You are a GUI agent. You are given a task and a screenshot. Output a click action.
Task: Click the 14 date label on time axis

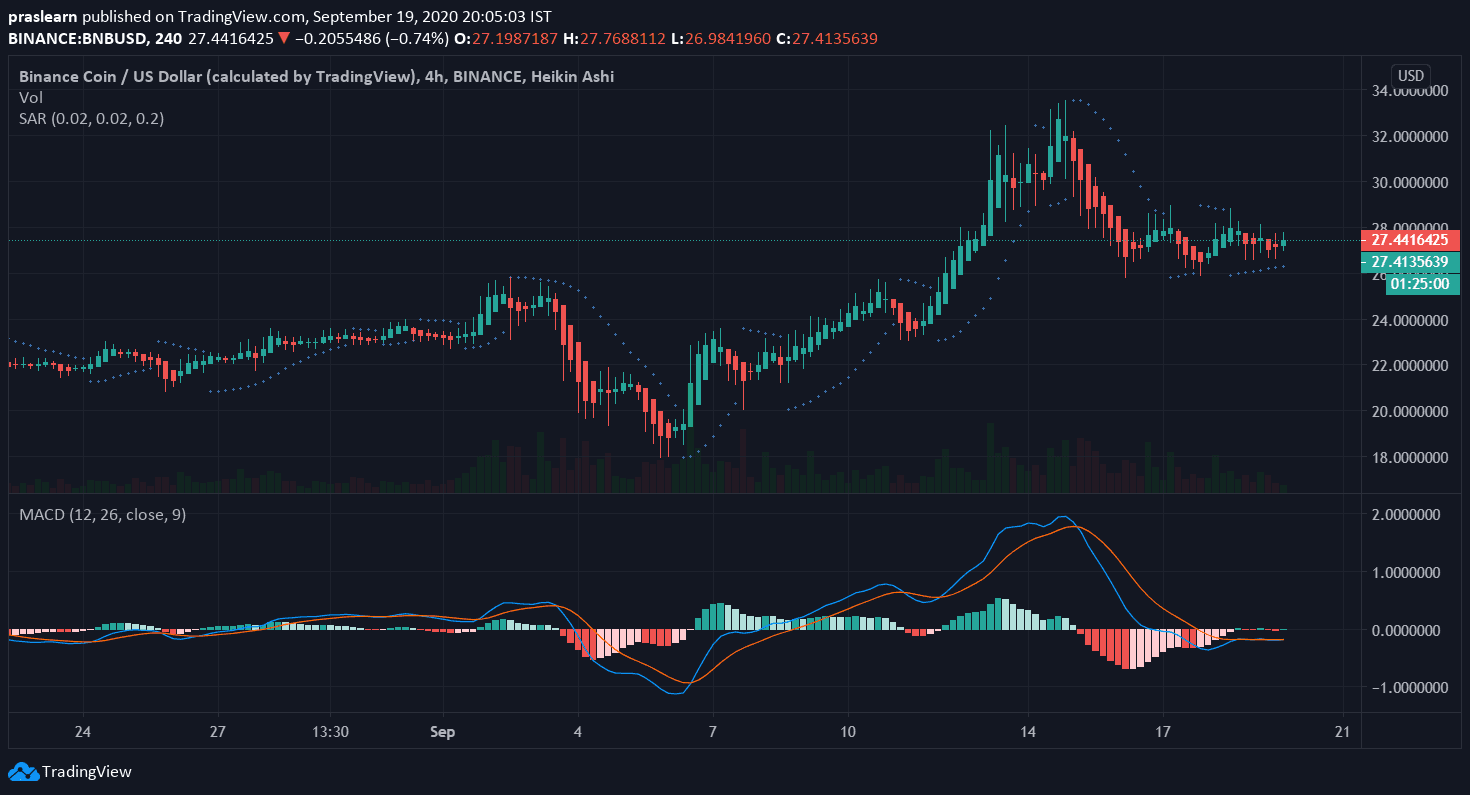tap(1027, 732)
